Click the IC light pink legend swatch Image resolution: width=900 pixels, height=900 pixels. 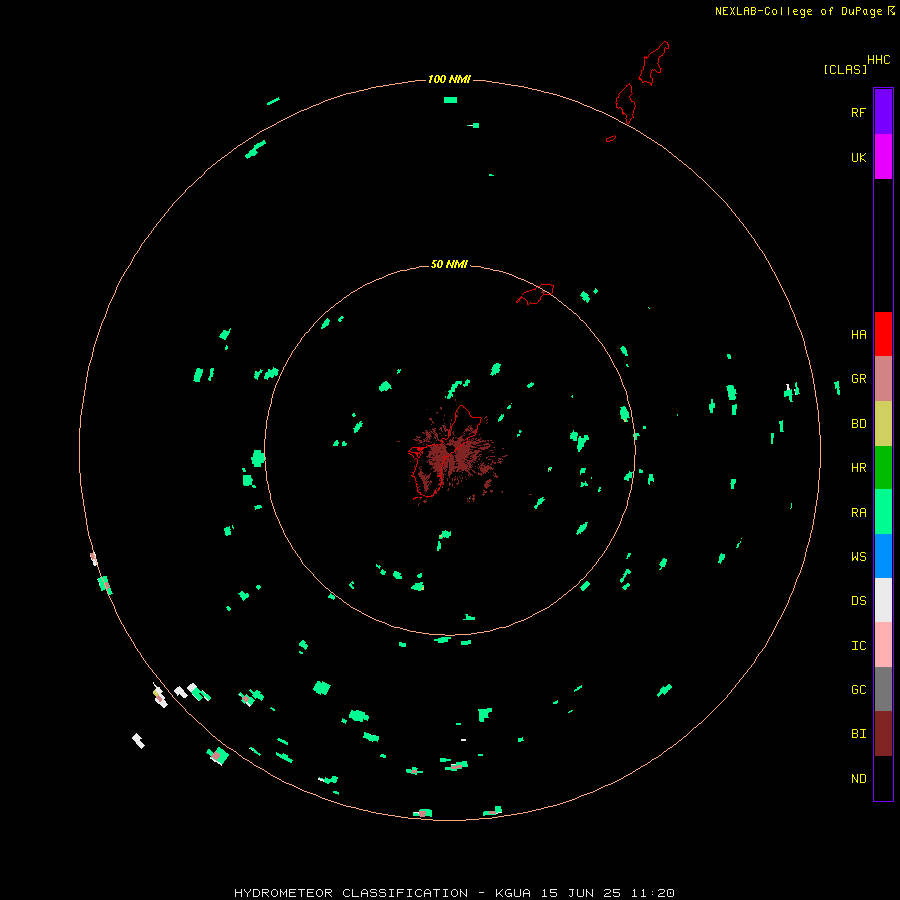883,645
